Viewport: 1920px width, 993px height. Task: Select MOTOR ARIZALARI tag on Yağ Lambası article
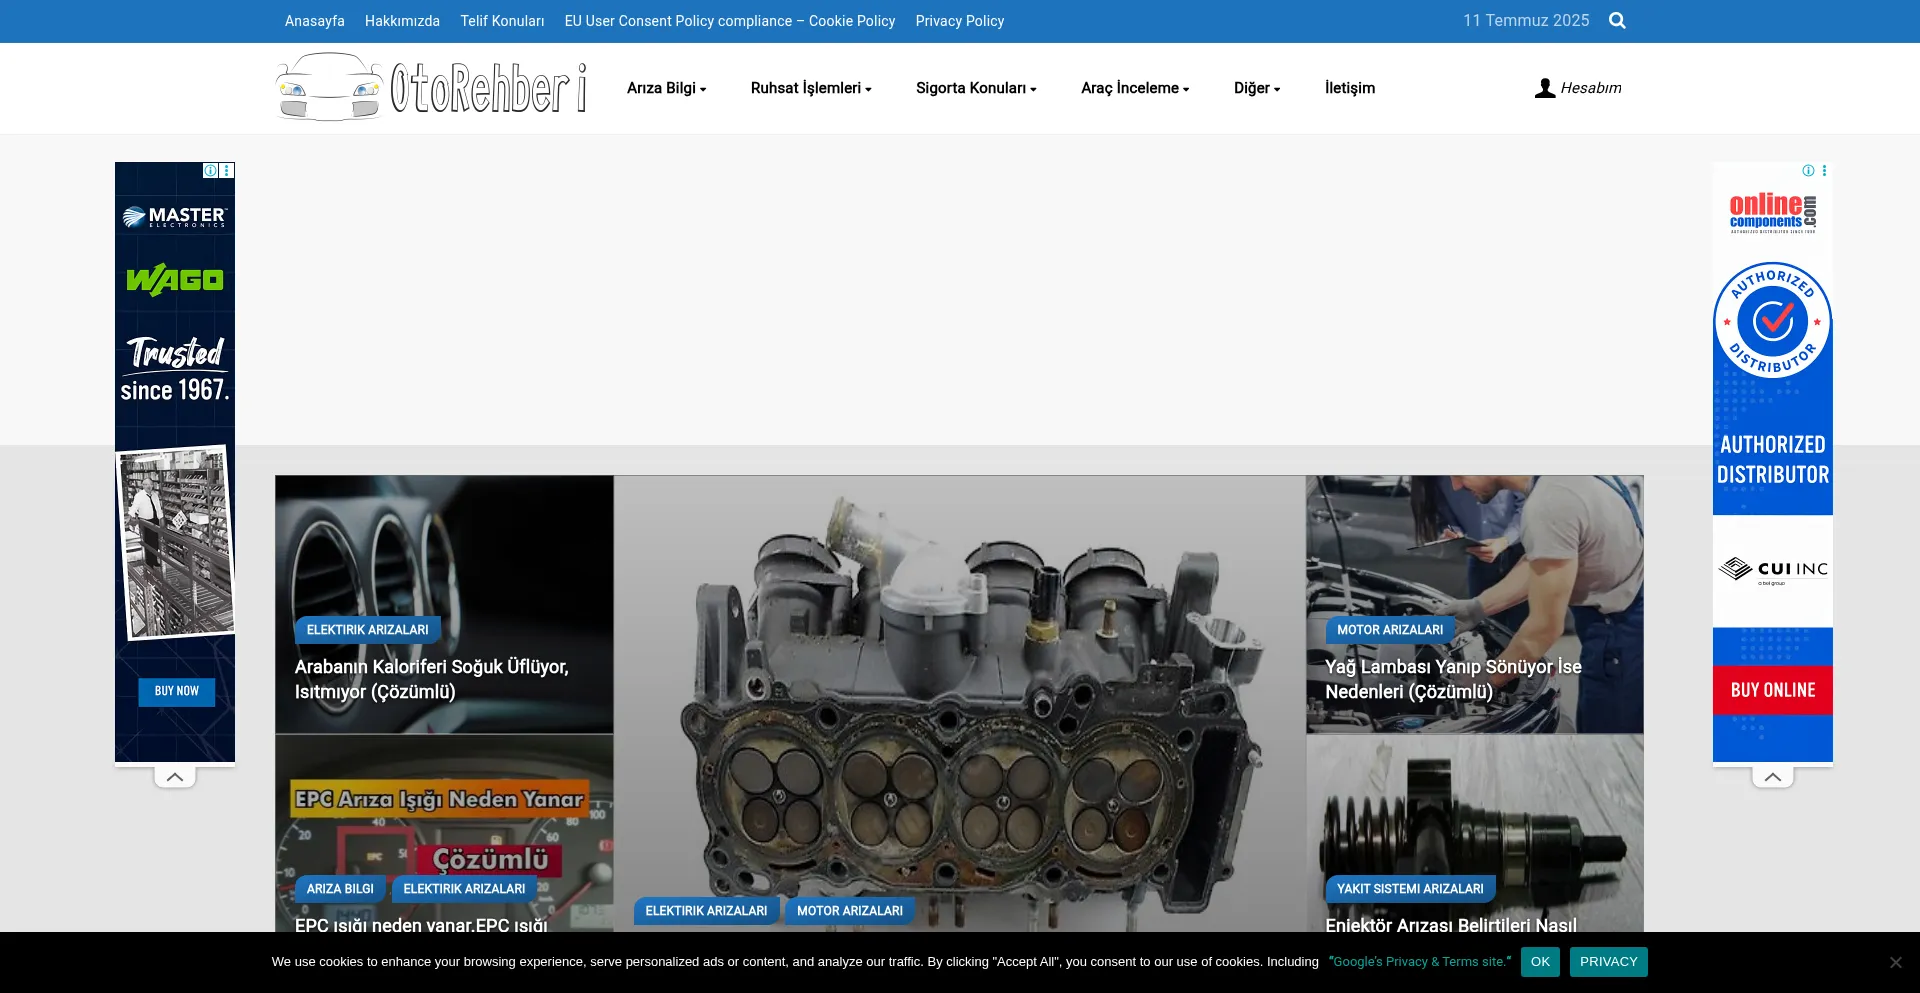click(x=1390, y=630)
